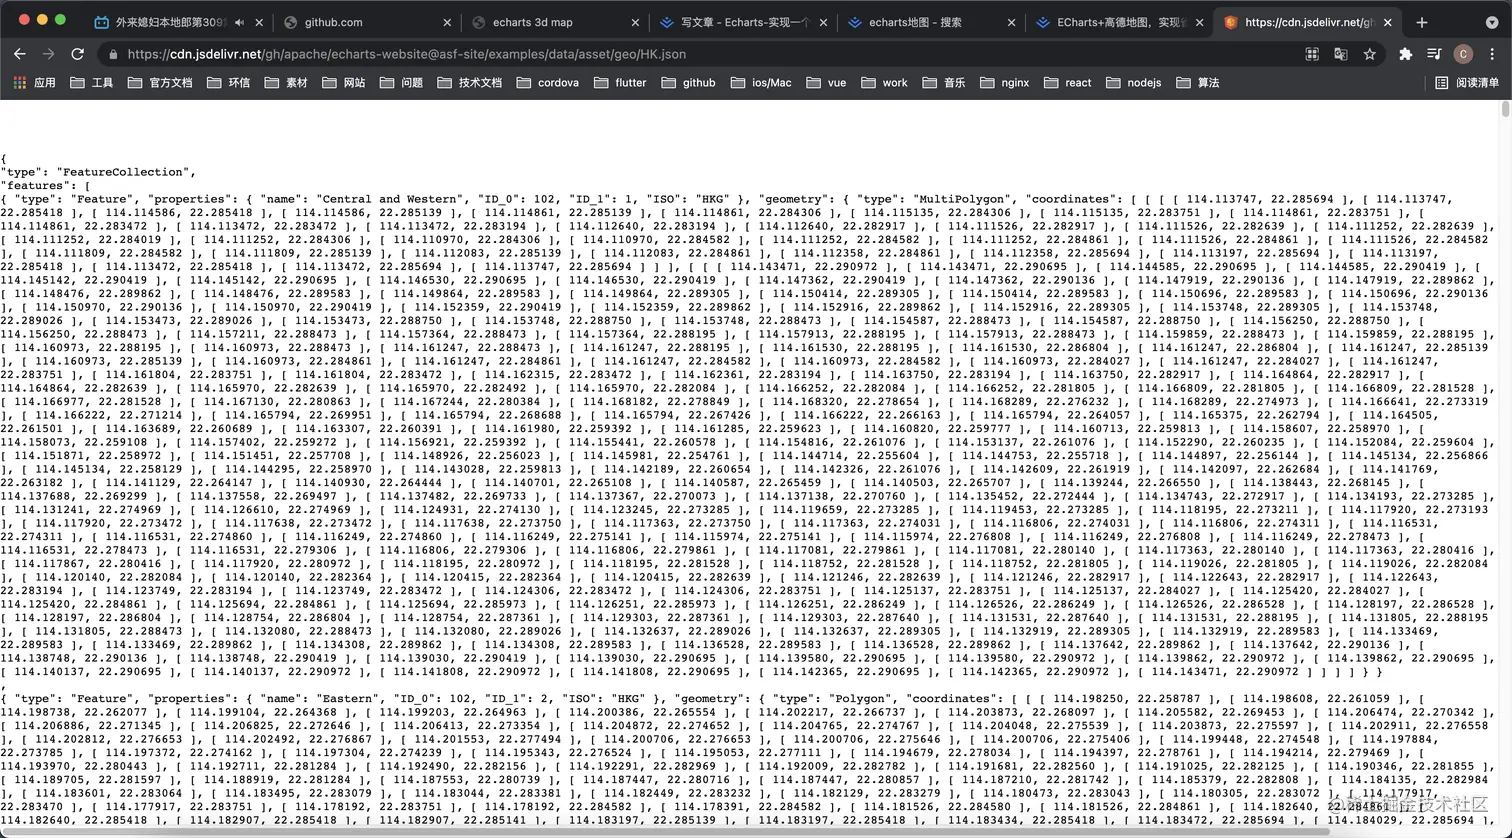The height and width of the screenshot is (838, 1512).
Task: Open the Extensions puzzle icon
Action: coord(1405,54)
